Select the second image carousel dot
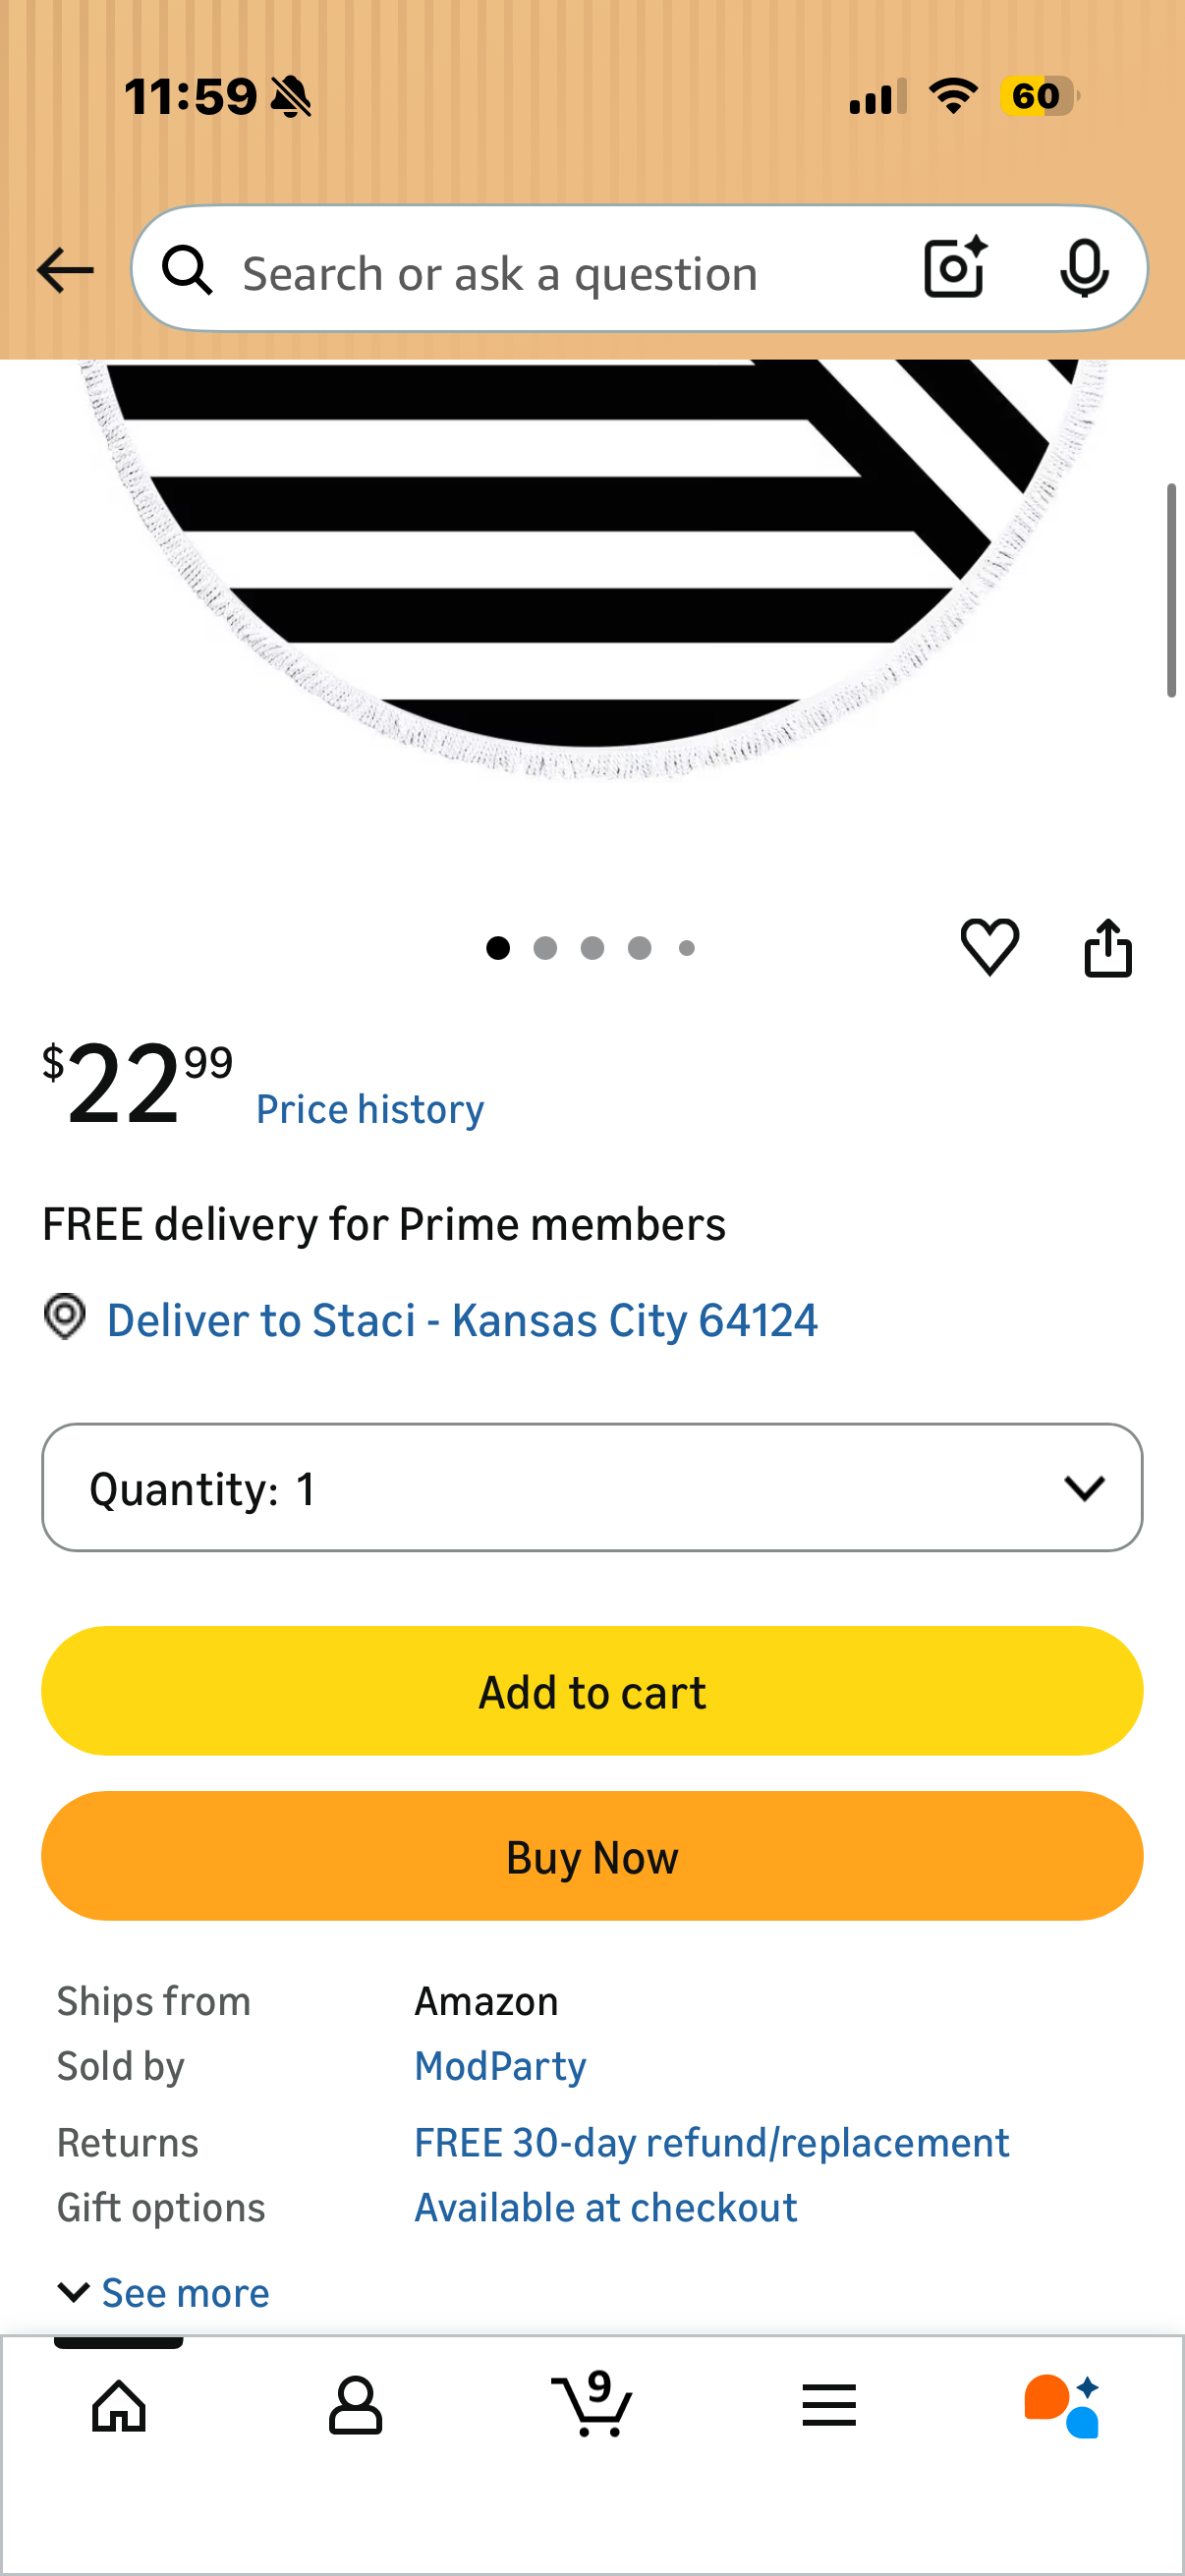Viewport: 1185px width, 2576px height. 545,948
